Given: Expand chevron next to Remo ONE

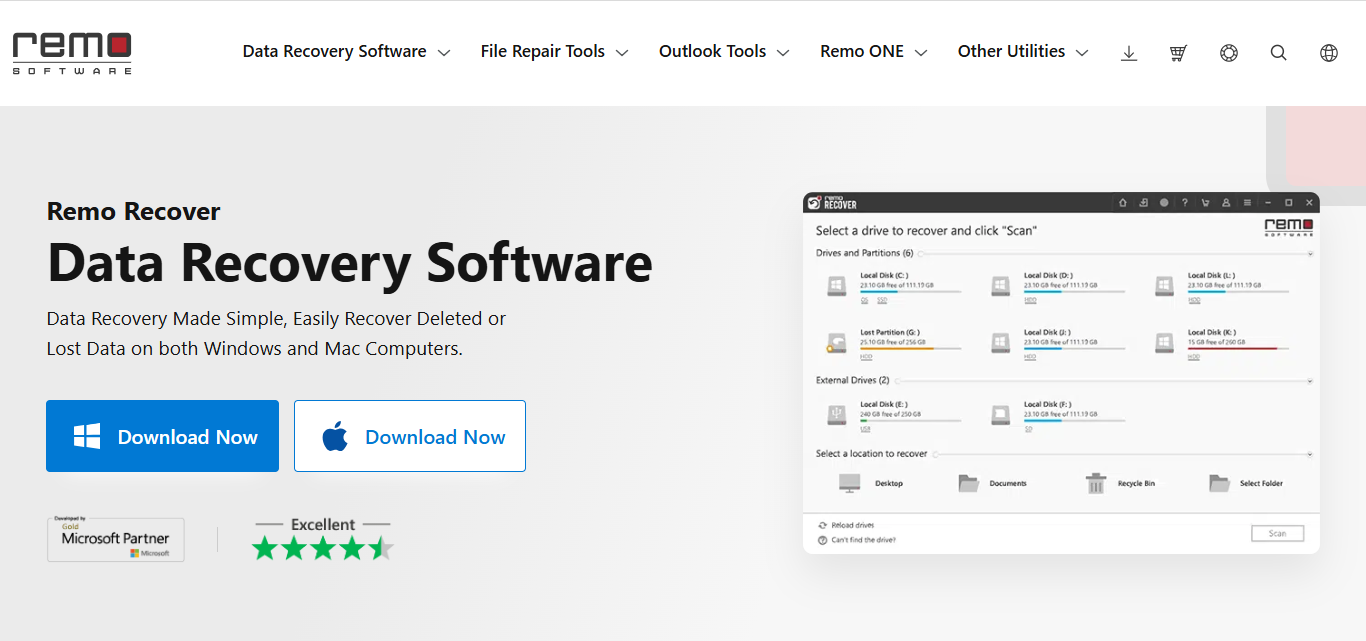Looking at the screenshot, I should (921, 53).
